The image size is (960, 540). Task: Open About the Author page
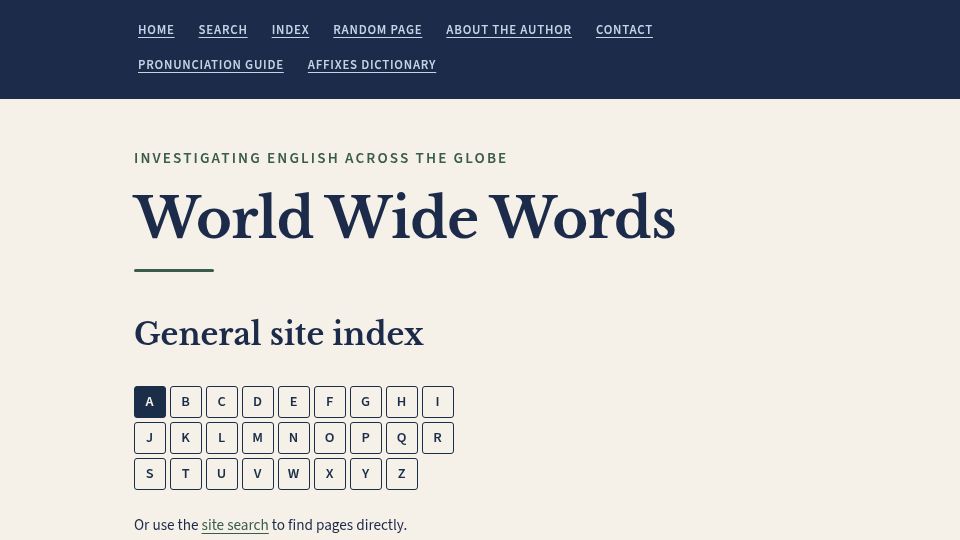point(509,30)
